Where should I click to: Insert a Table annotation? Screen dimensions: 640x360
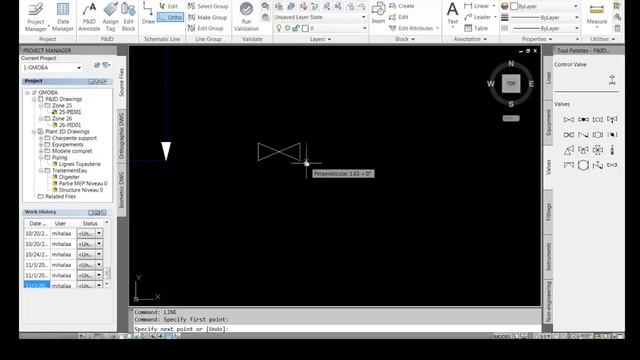click(x=476, y=28)
